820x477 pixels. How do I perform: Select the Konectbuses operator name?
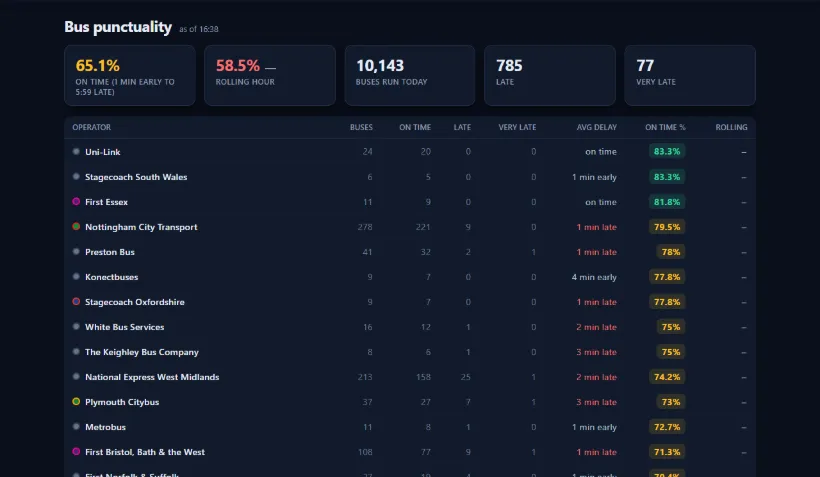point(111,277)
